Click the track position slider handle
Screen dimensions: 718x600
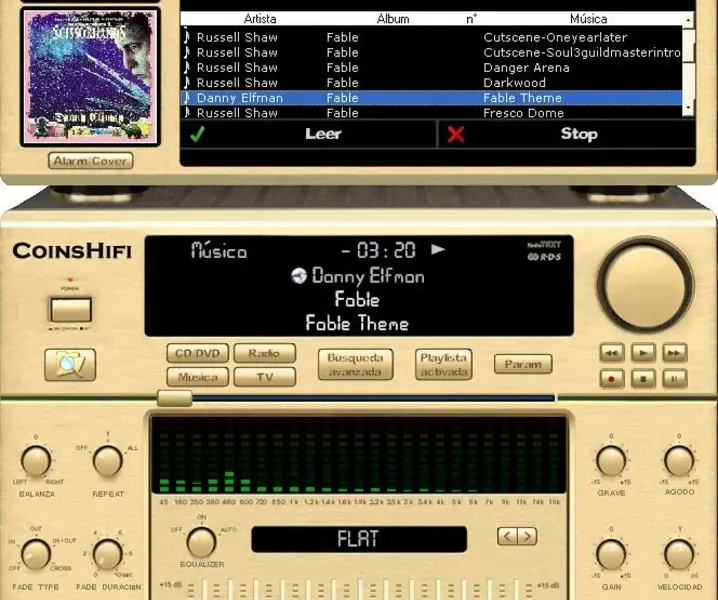174,398
